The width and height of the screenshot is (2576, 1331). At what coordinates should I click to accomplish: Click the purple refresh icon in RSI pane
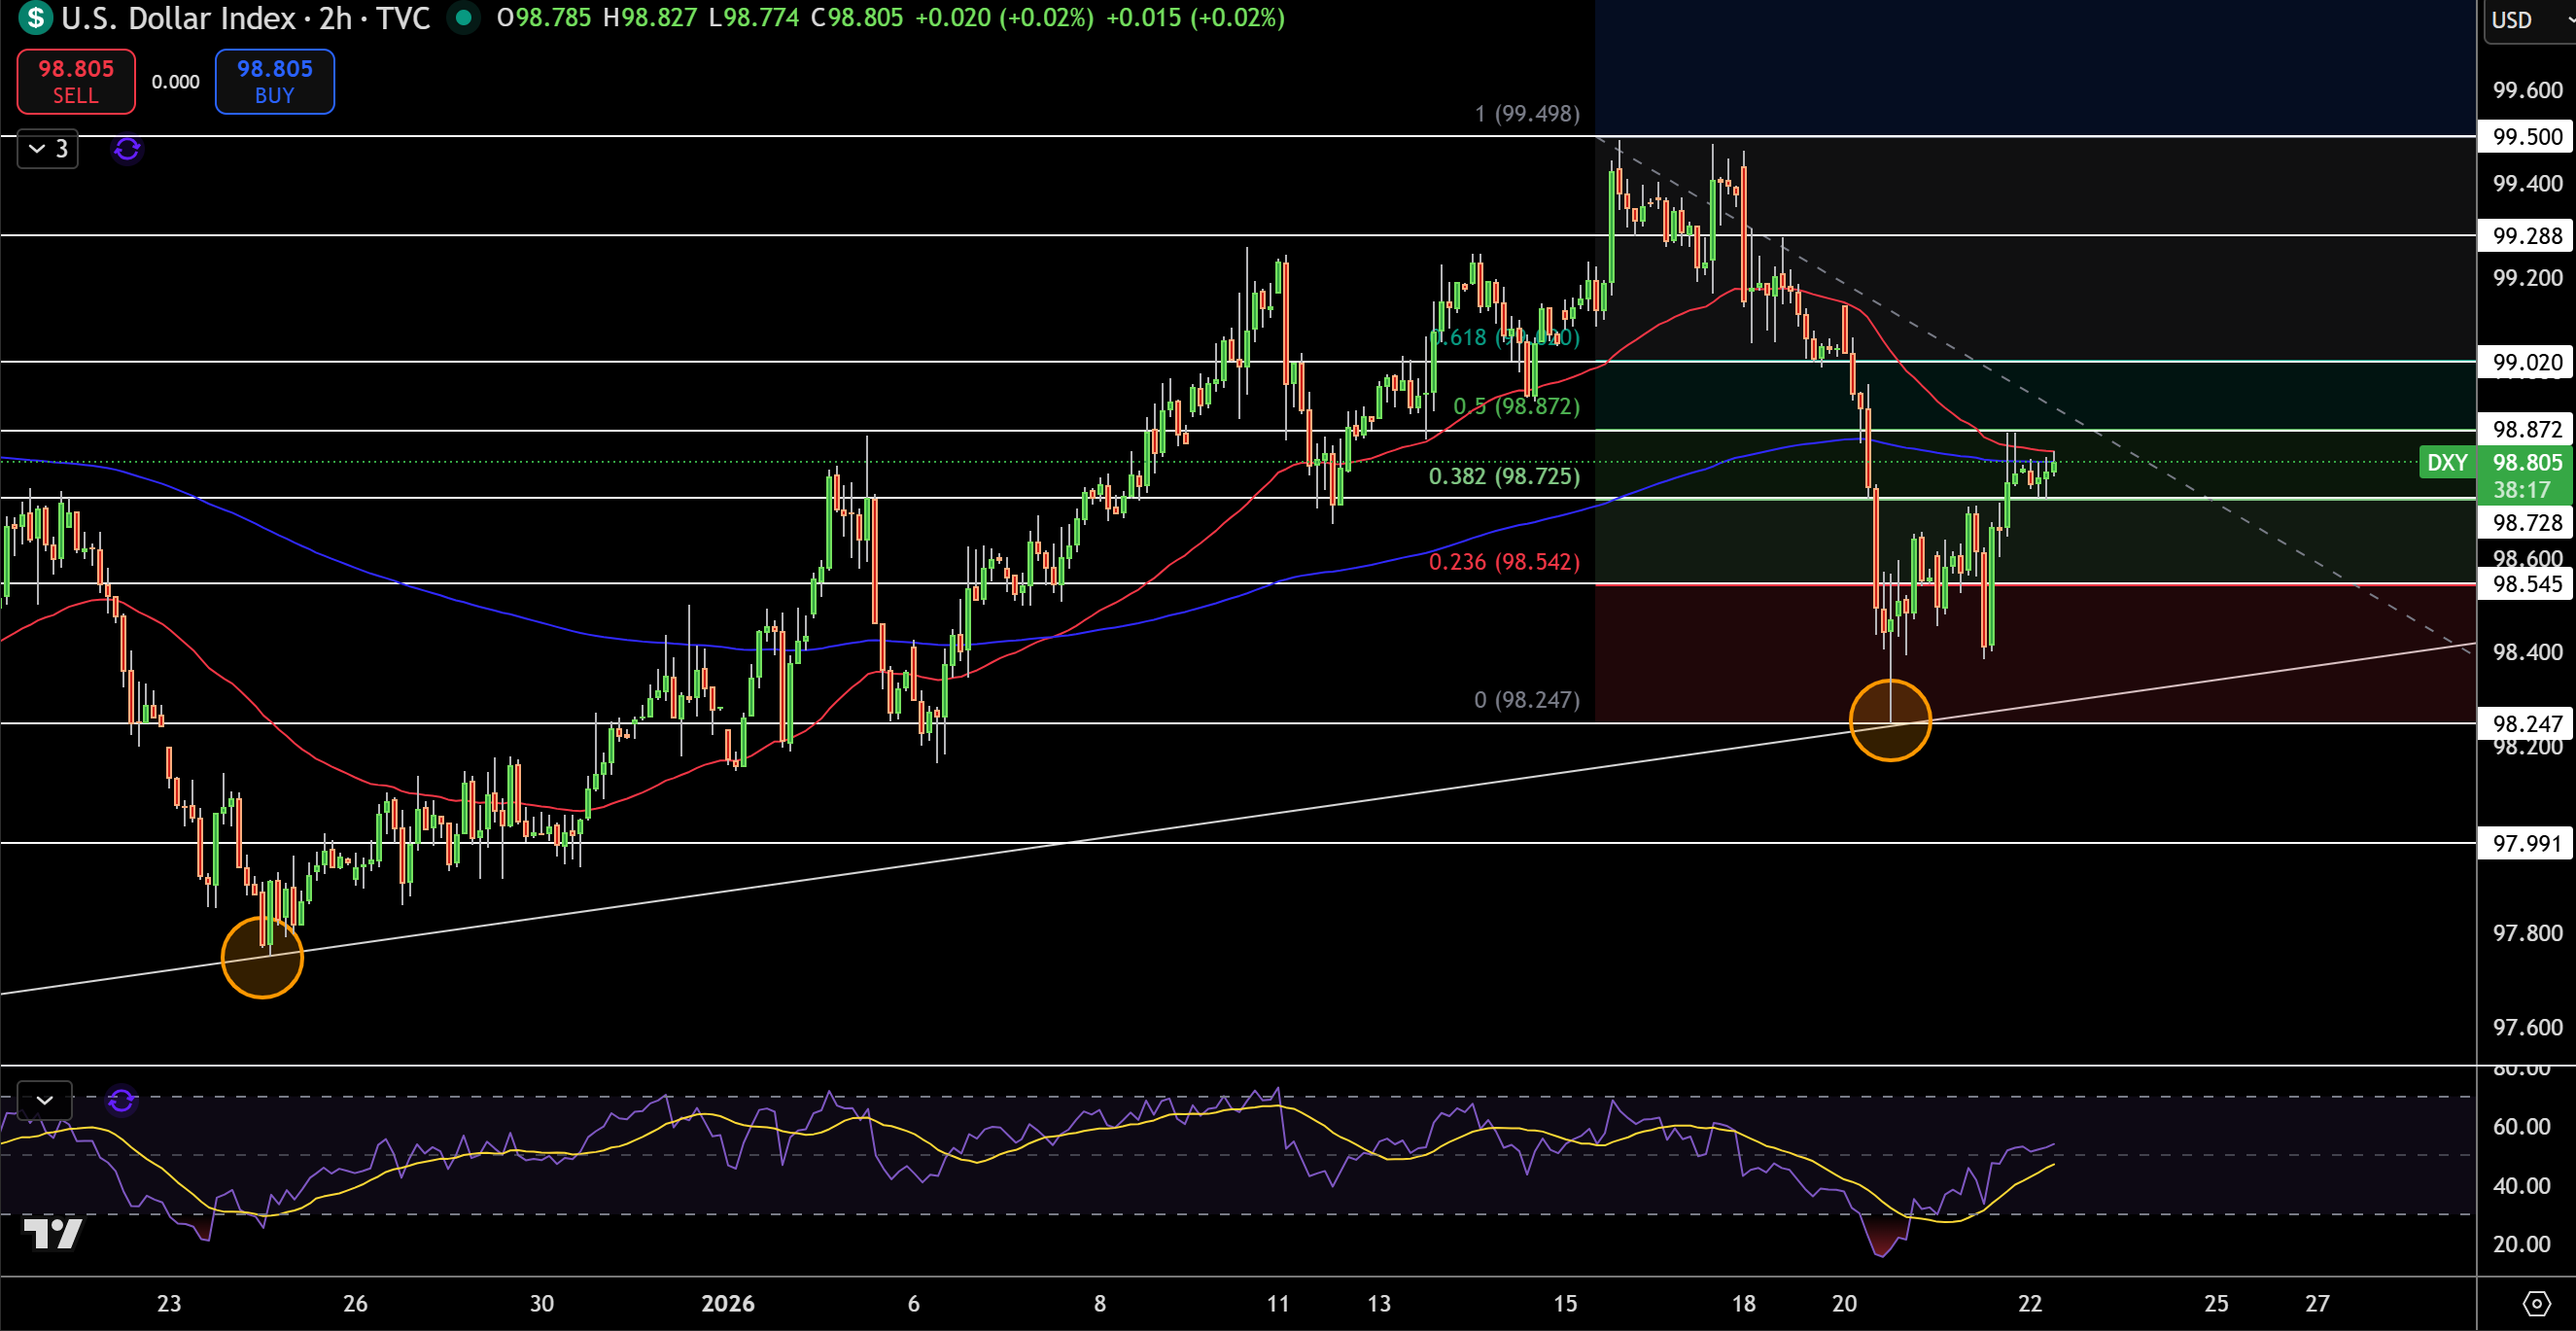pos(121,1100)
